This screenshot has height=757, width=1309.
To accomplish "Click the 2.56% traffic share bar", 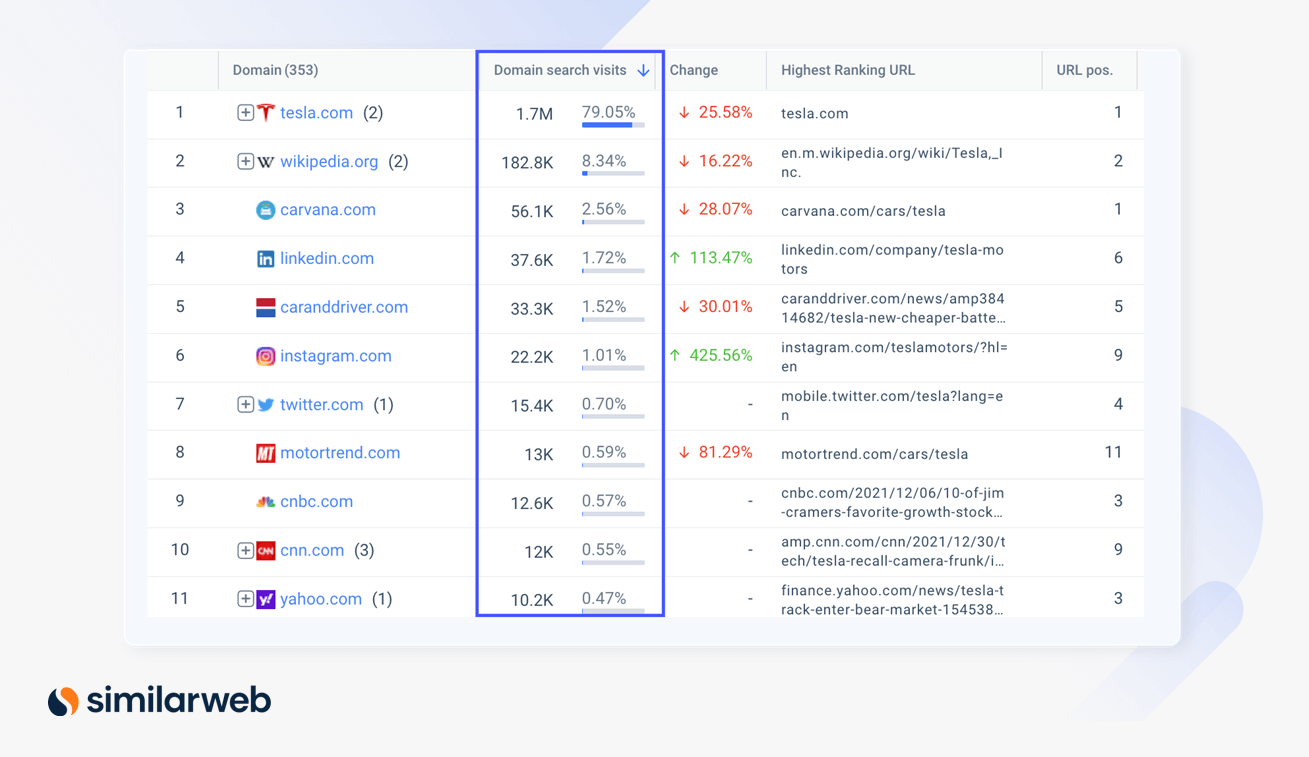I will [x=613, y=222].
